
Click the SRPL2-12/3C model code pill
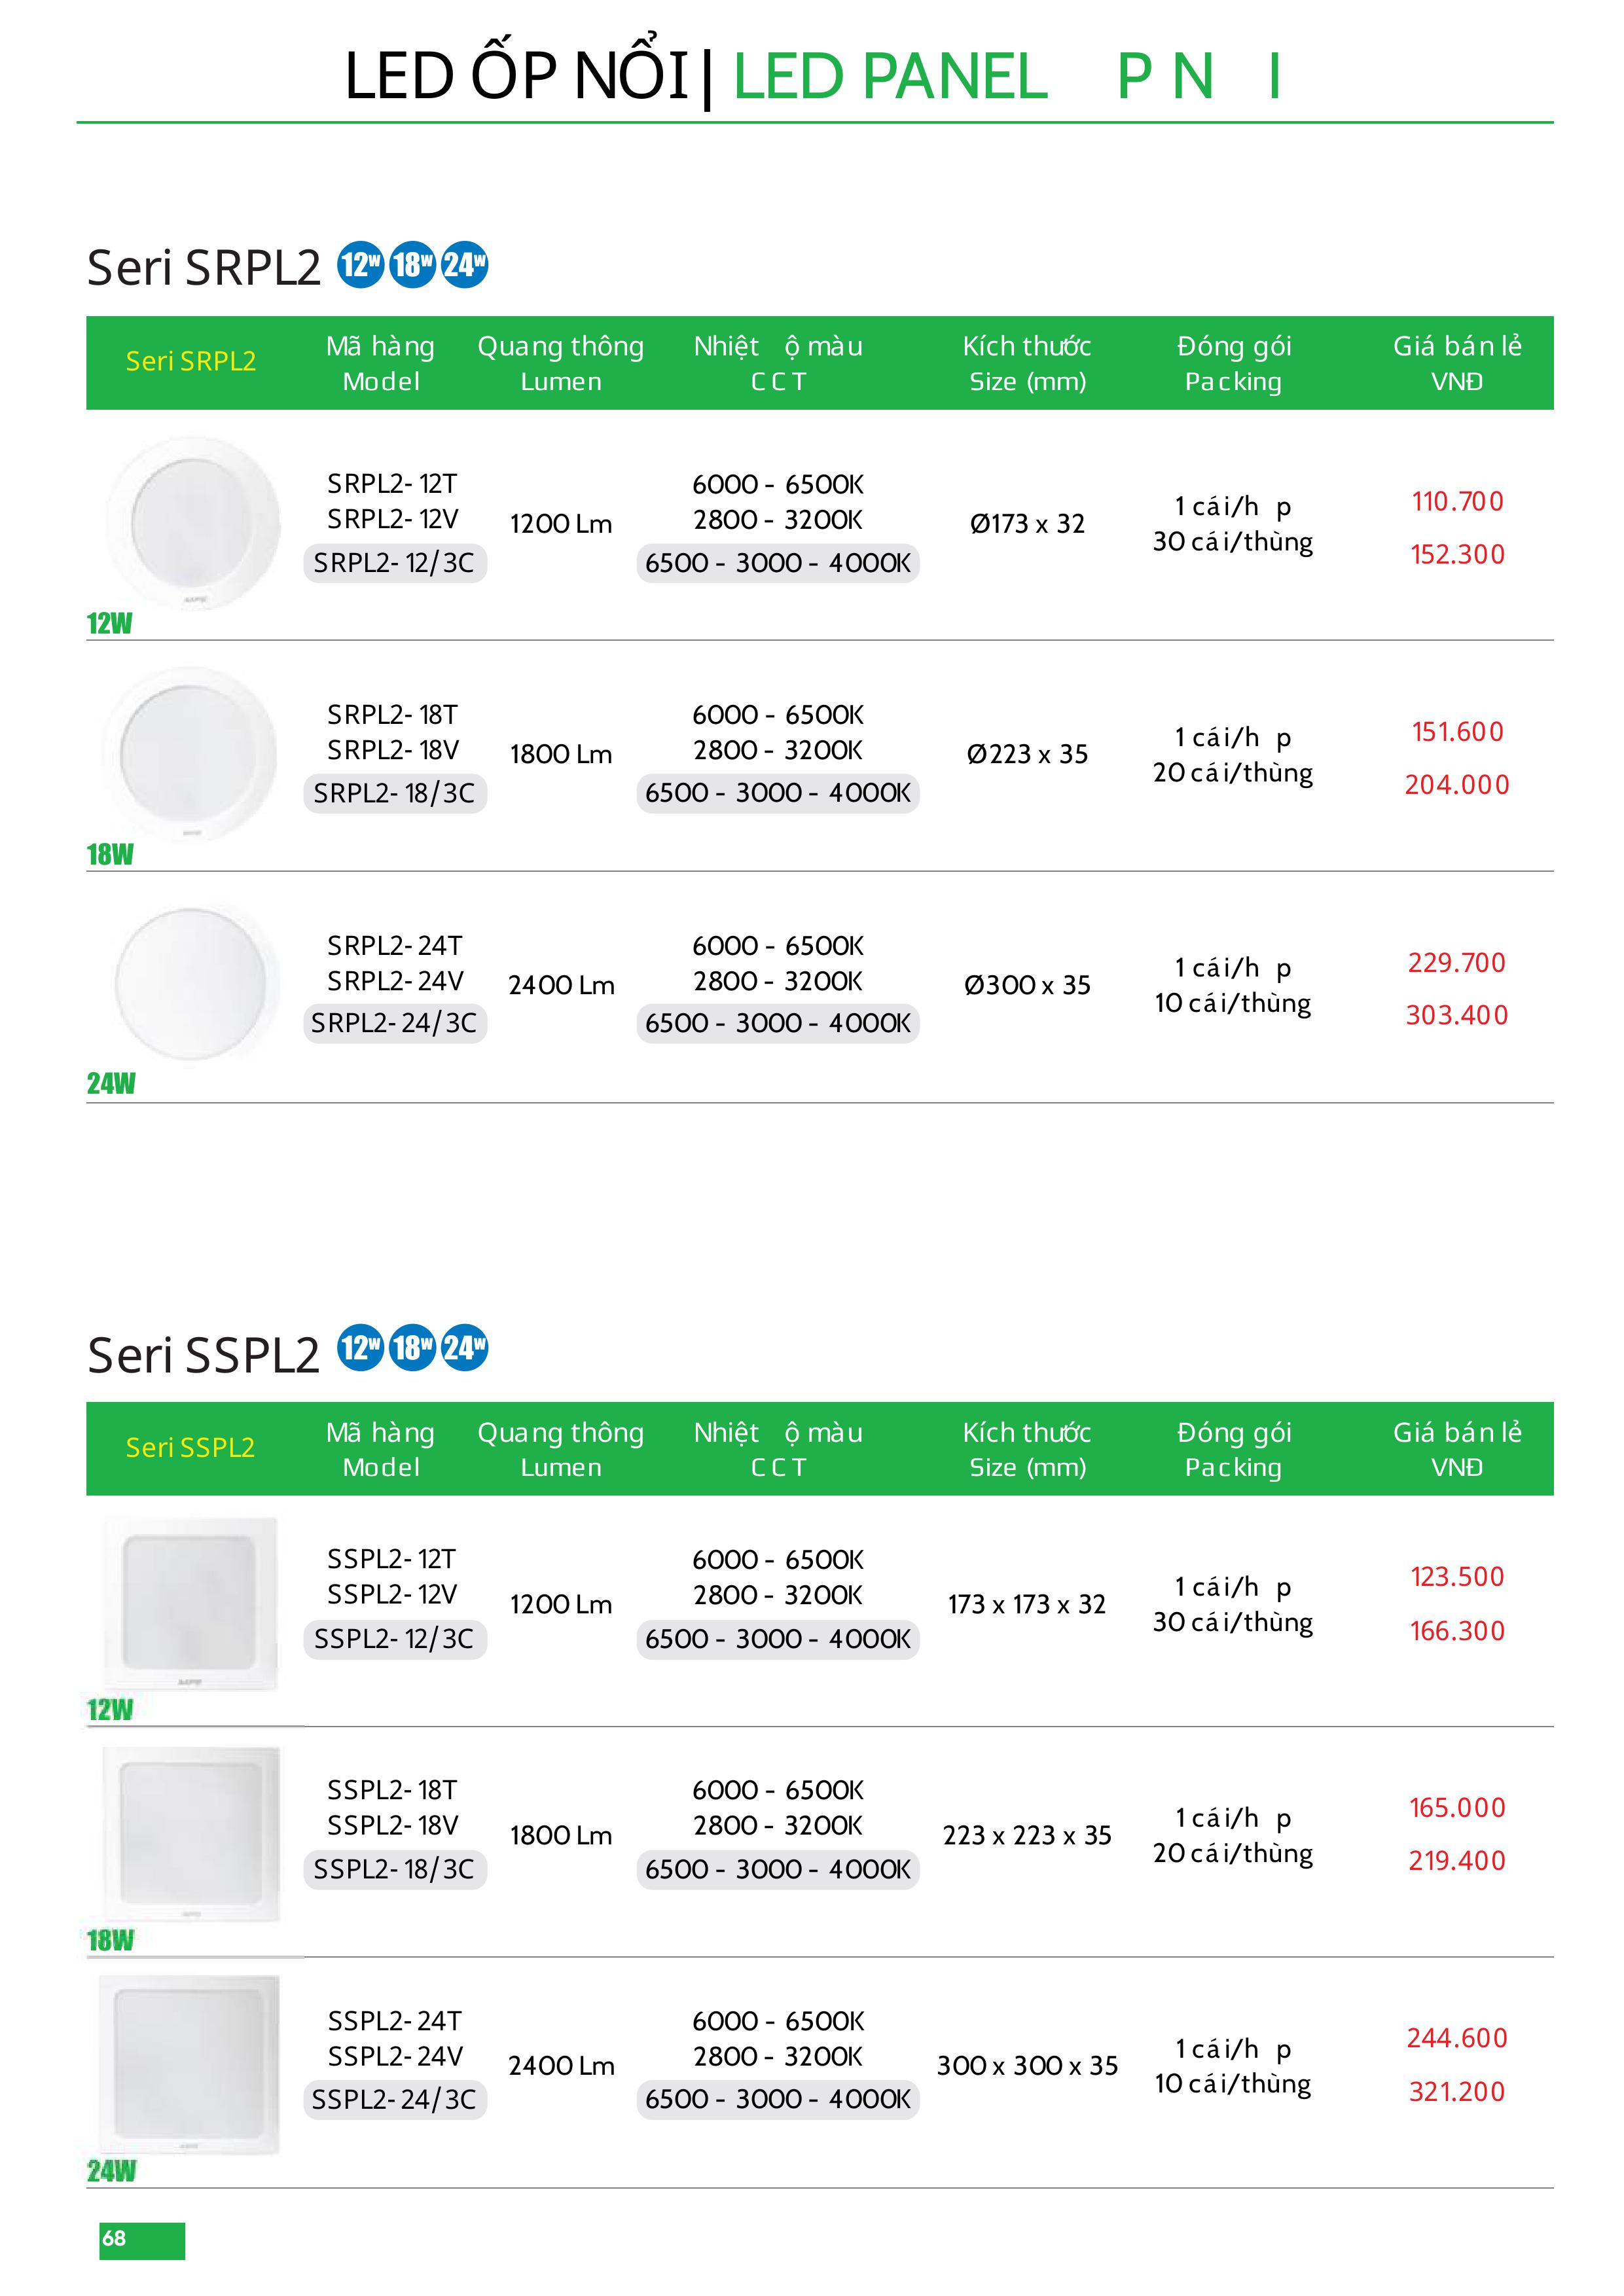394,563
